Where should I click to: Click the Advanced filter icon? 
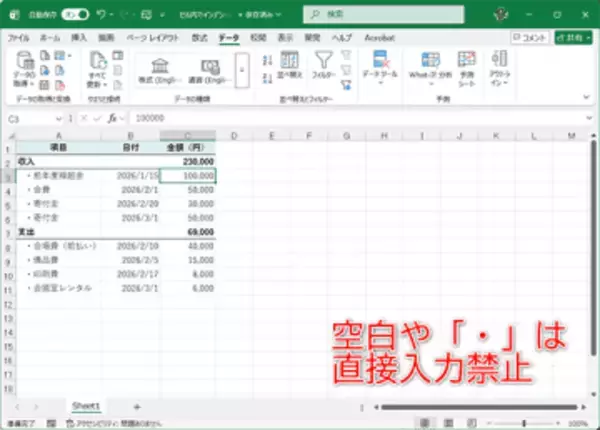pyautogui.click(x=346, y=85)
